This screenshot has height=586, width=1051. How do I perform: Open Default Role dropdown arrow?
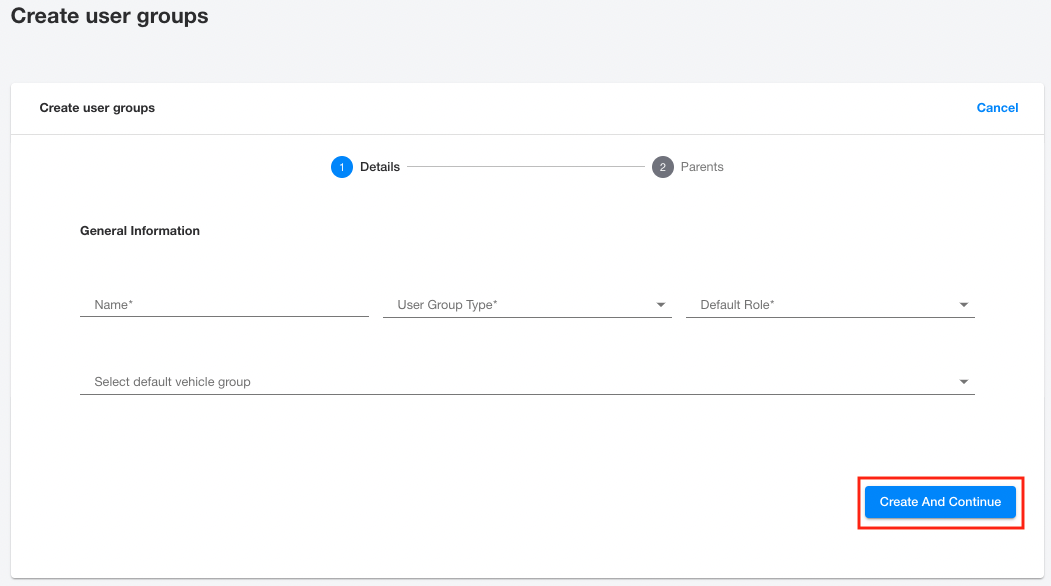tap(964, 305)
